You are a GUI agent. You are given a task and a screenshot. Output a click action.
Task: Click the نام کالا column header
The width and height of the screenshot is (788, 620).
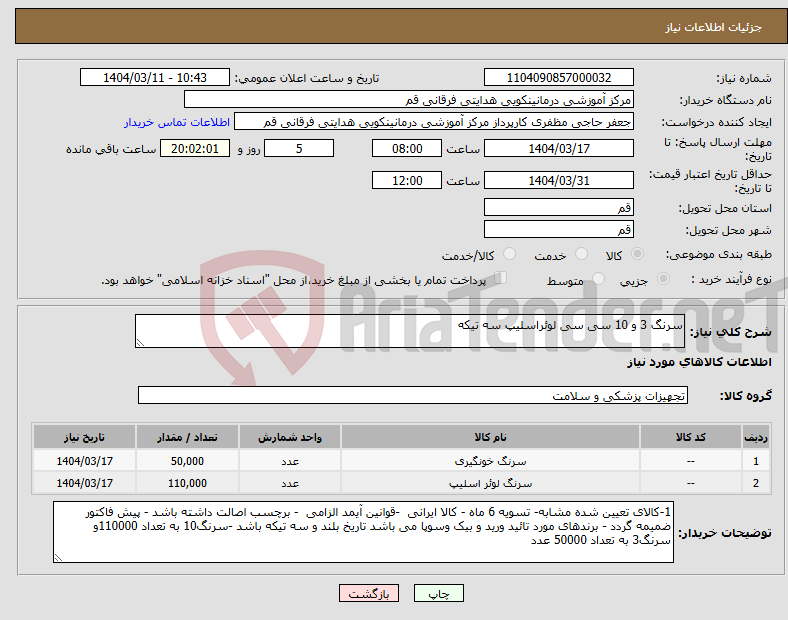pos(490,437)
